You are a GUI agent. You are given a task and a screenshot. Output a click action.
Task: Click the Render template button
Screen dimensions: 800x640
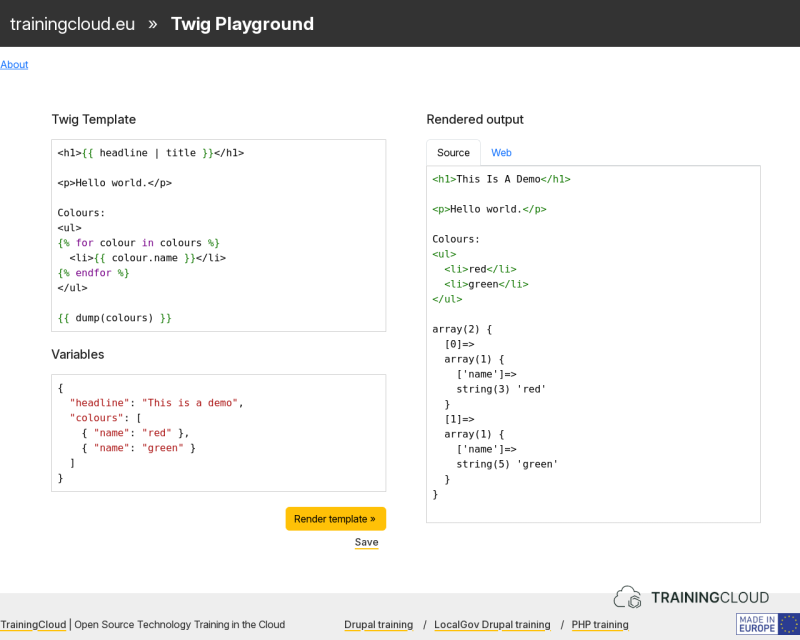pyautogui.click(x=335, y=519)
